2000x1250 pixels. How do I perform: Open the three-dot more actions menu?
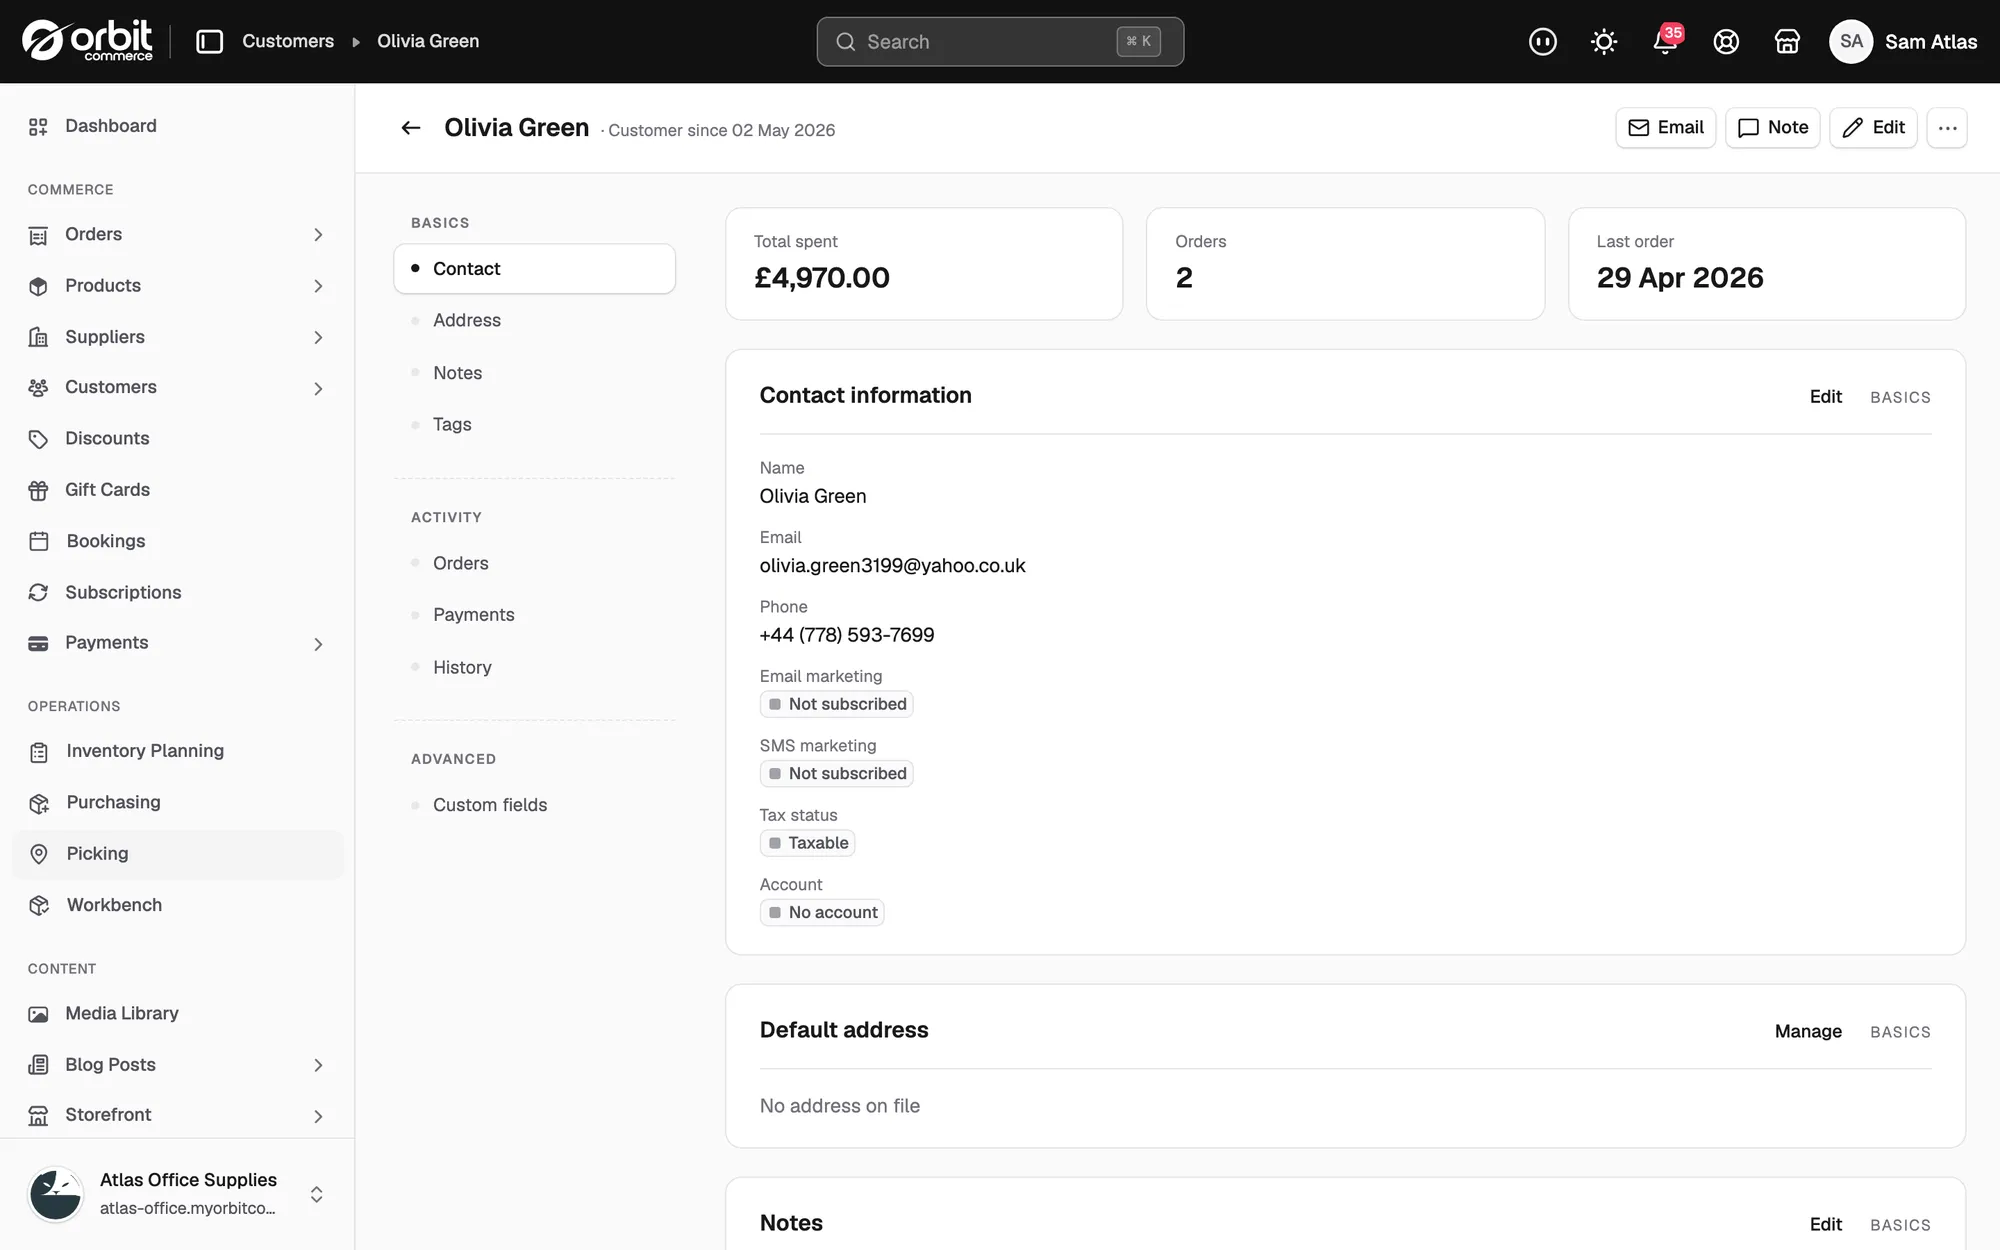[1947, 128]
